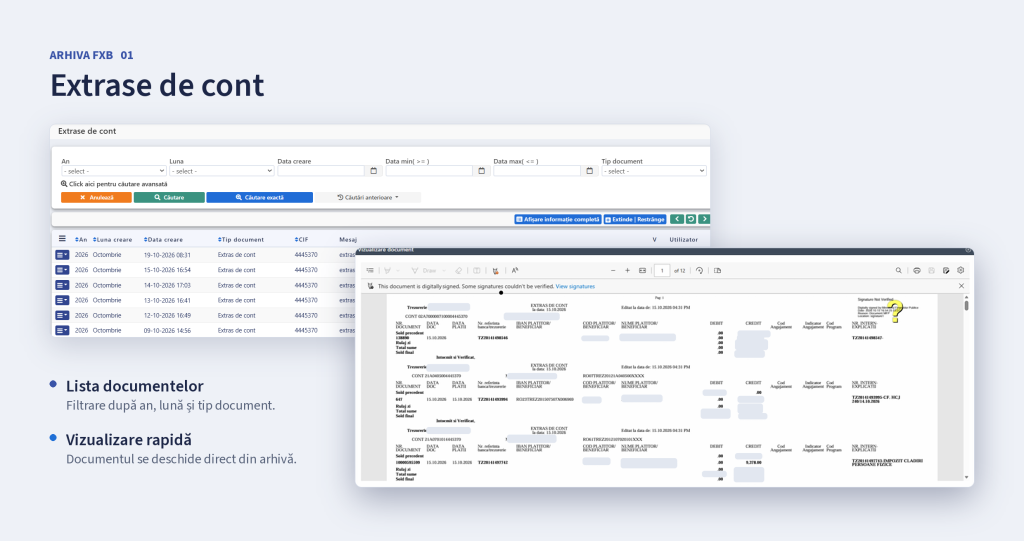Click the Read aloud icon in PDF toolbar
Screen dimensions: 1024x541
pos(515,270)
